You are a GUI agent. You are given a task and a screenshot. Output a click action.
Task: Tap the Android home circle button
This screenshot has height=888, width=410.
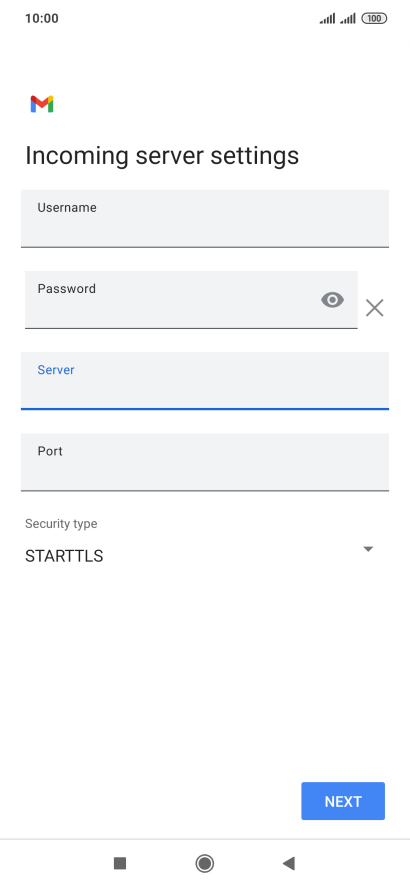click(x=204, y=863)
